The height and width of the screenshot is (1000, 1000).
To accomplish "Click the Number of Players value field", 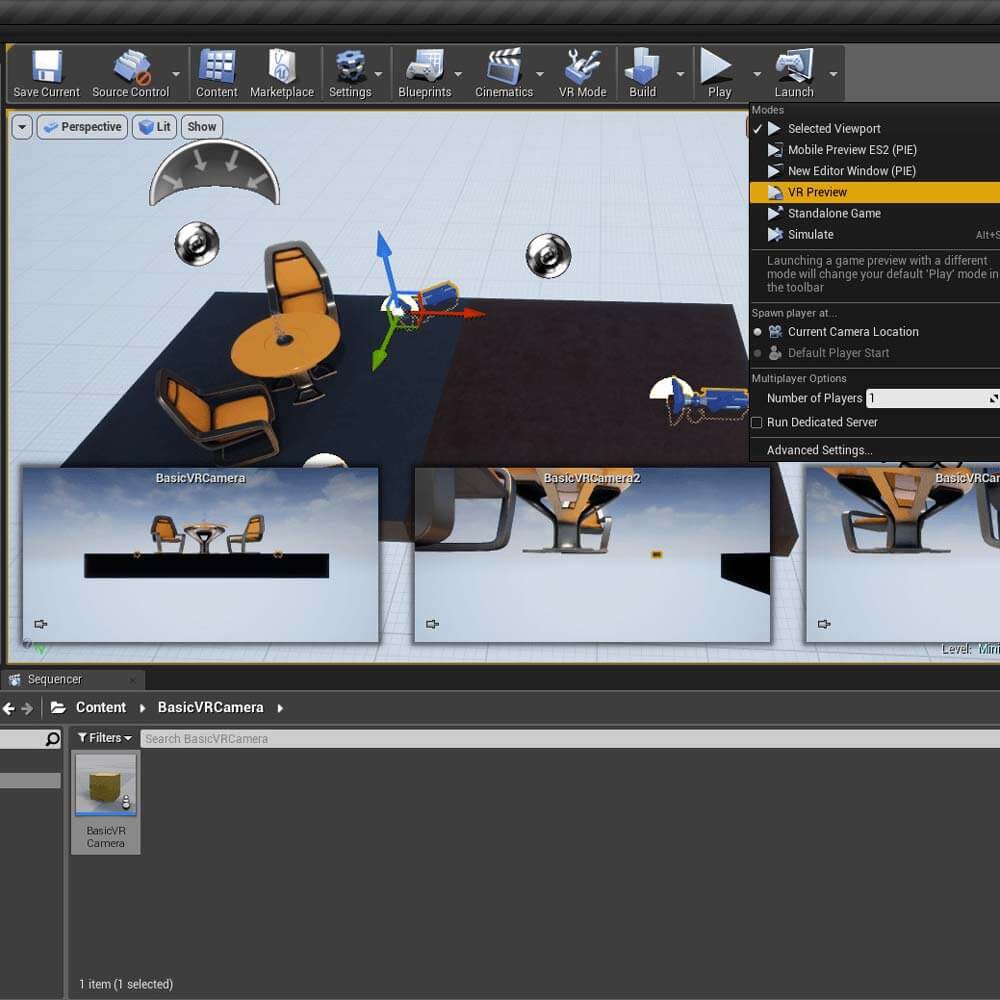I will (x=933, y=399).
